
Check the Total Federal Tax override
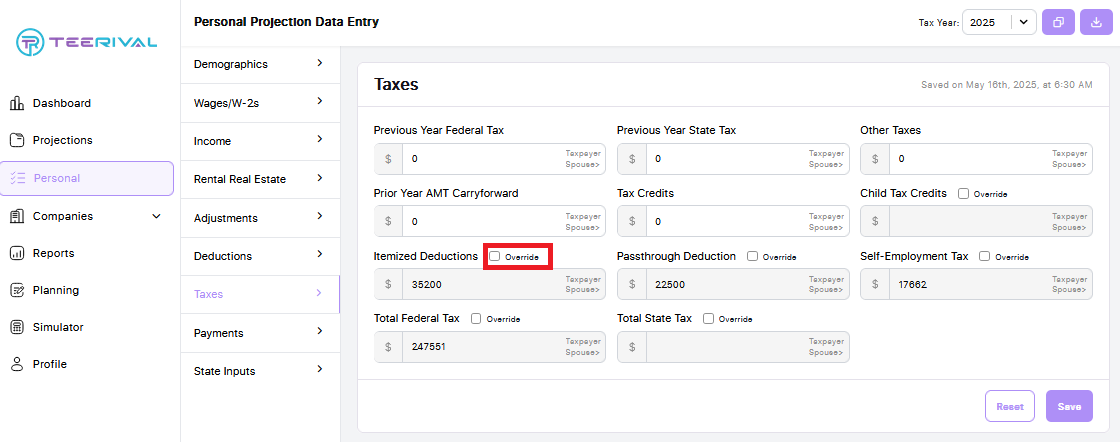[x=476, y=319]
